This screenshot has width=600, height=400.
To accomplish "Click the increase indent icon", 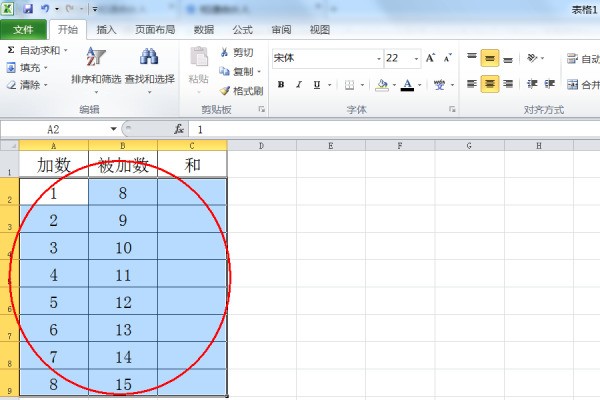I will pyautogui.click(x=549, y=84).
